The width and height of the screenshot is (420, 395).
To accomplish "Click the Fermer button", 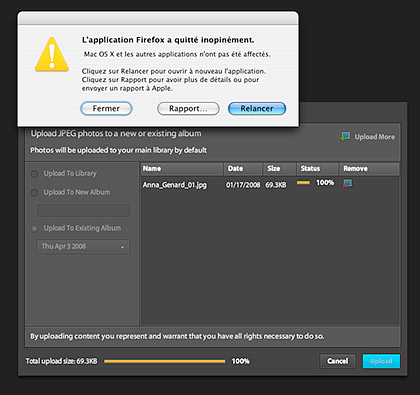I will (106, 109).
